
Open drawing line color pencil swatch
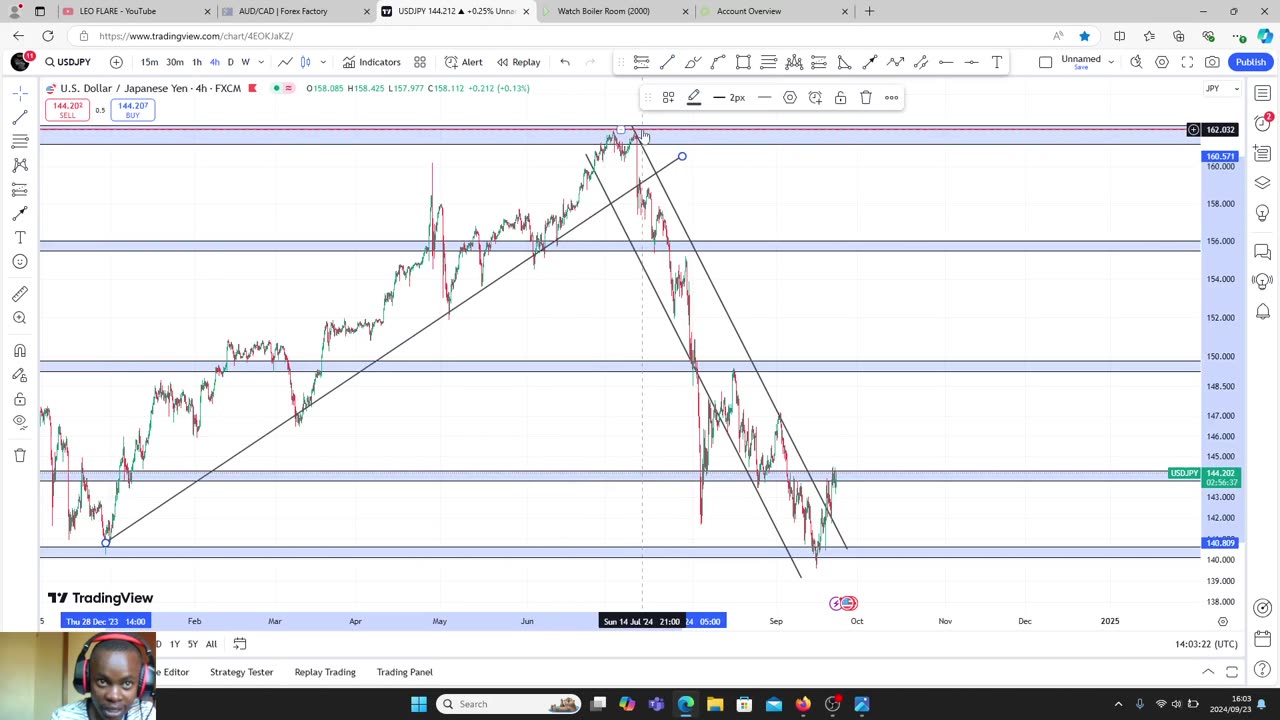click(693, 98)
